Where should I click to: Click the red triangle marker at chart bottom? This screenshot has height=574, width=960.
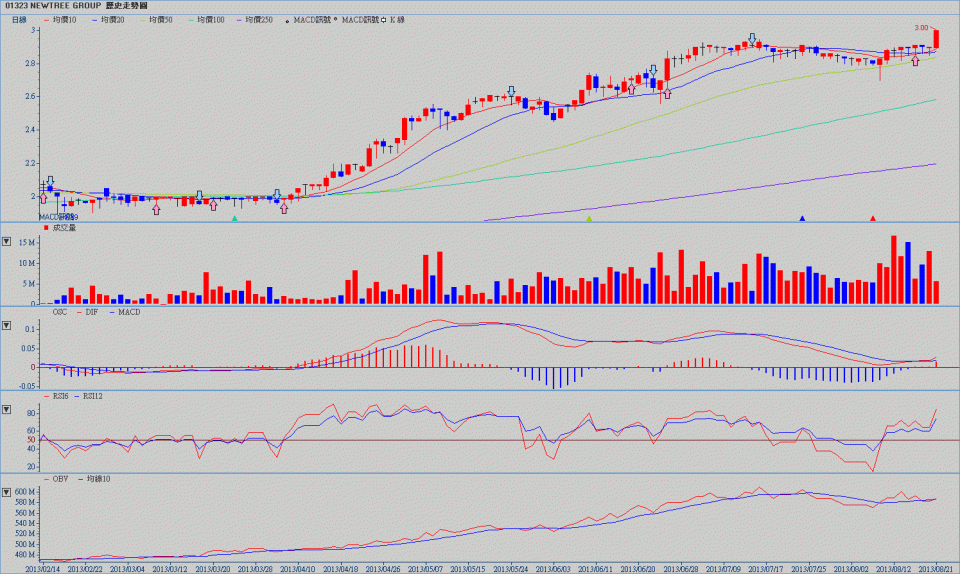coord(873,218)
